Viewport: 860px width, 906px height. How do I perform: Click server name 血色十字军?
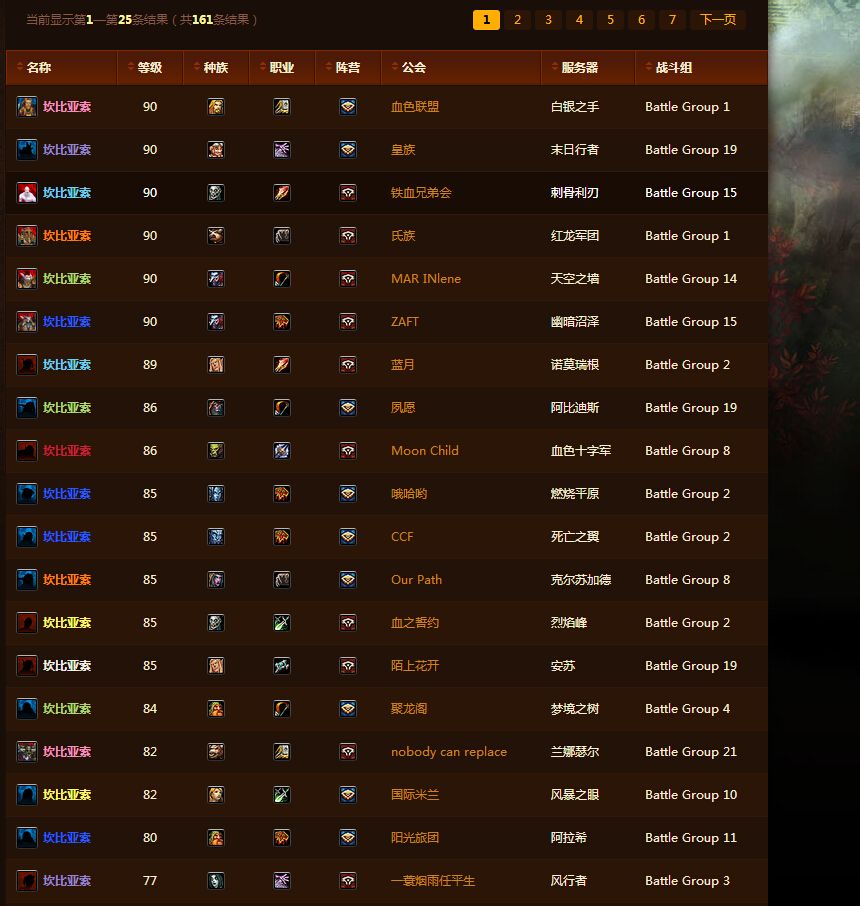pos(581,451)
